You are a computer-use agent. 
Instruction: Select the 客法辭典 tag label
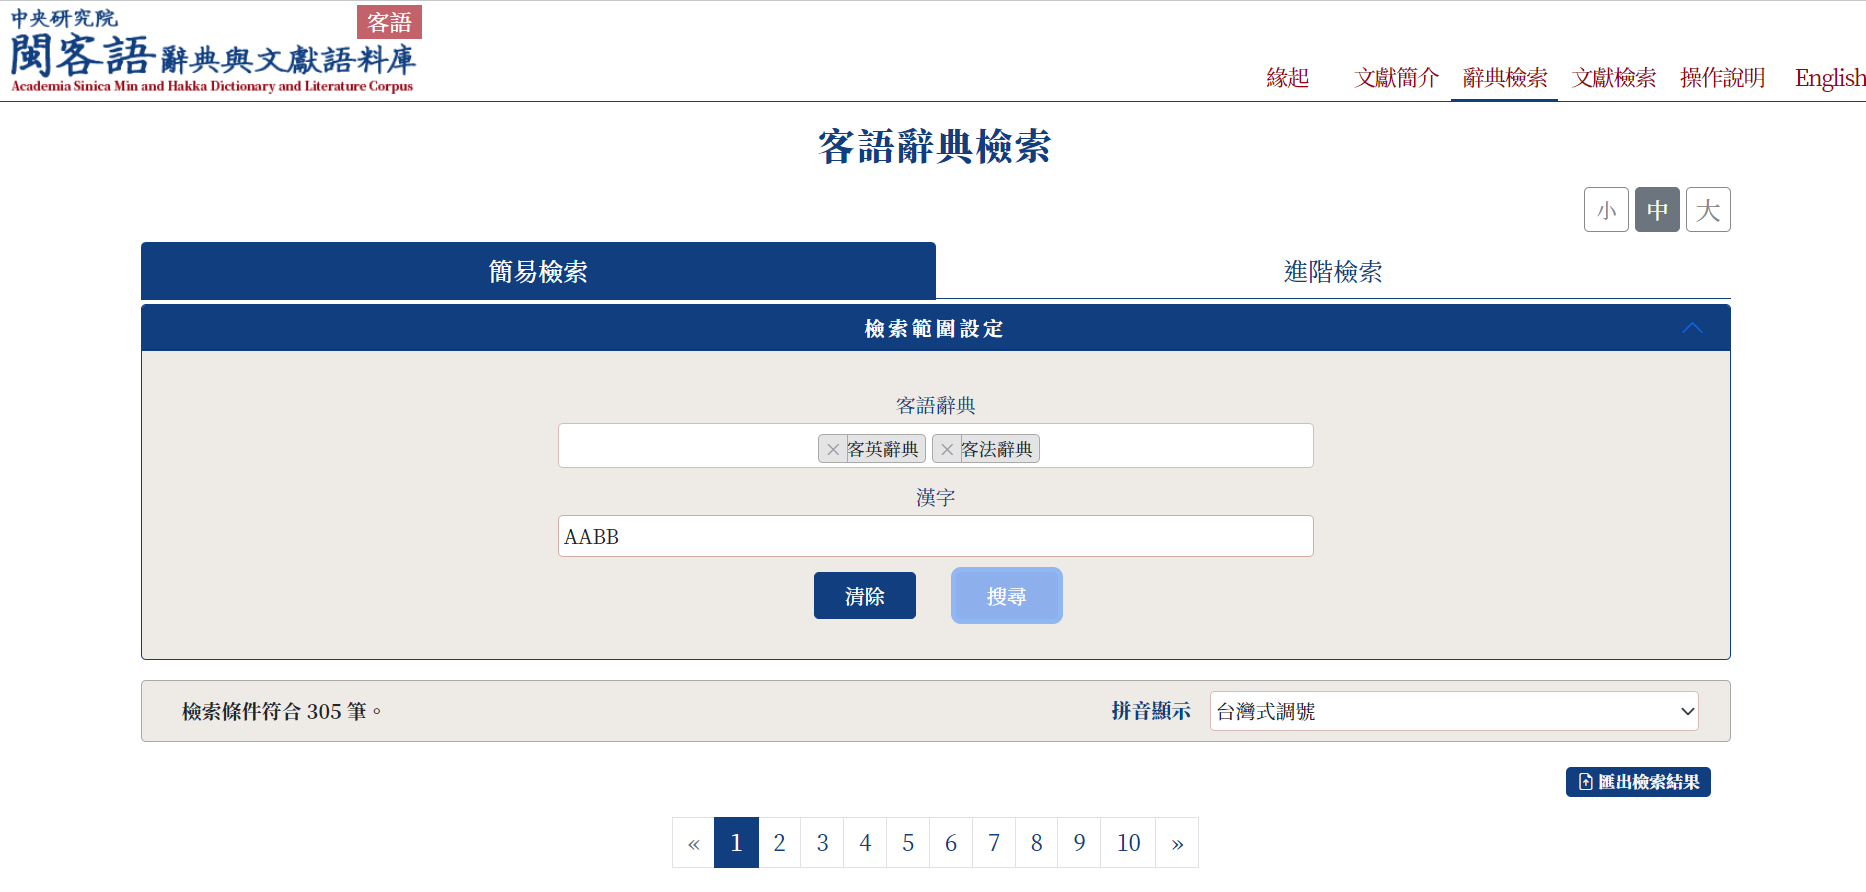(997, 449)
